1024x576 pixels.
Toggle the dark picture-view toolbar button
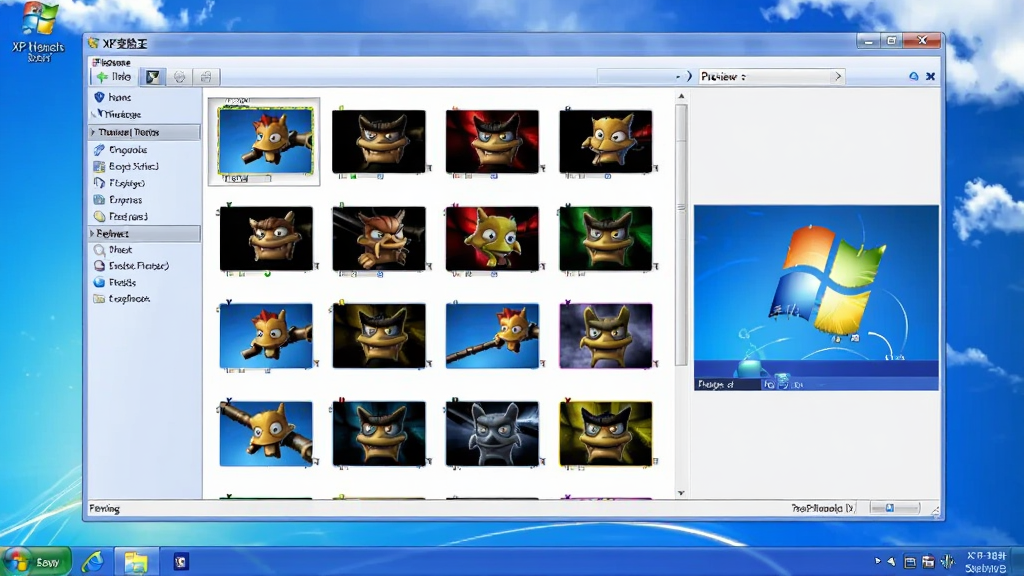point(153,77)
